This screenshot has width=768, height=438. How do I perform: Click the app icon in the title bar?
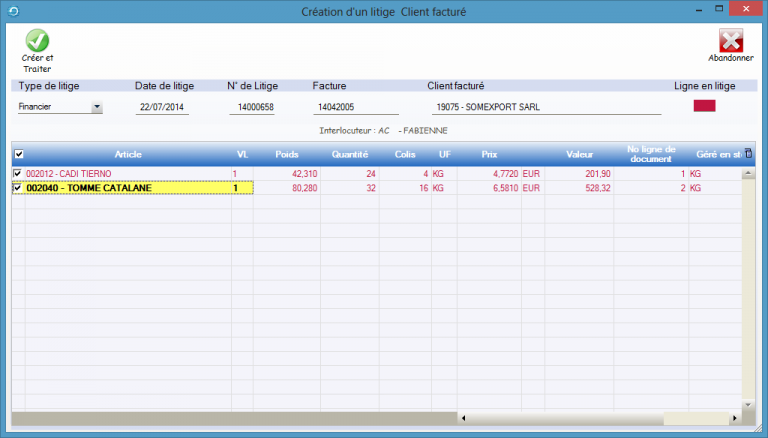12,11
